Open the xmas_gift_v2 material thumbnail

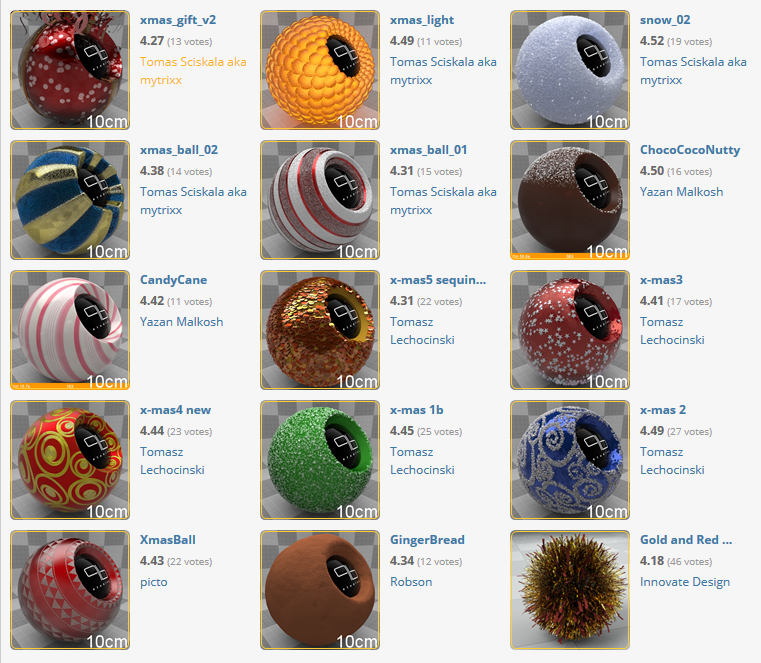pyautogui.click(x=70, y=70)
